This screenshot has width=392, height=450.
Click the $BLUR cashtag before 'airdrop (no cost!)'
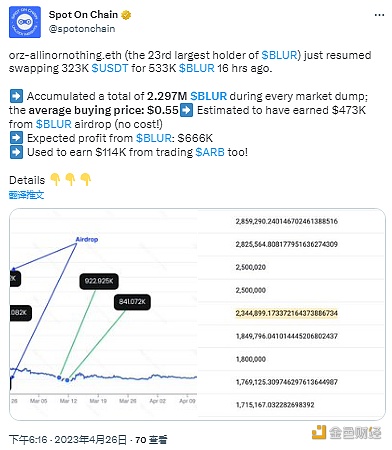[54, 124]
